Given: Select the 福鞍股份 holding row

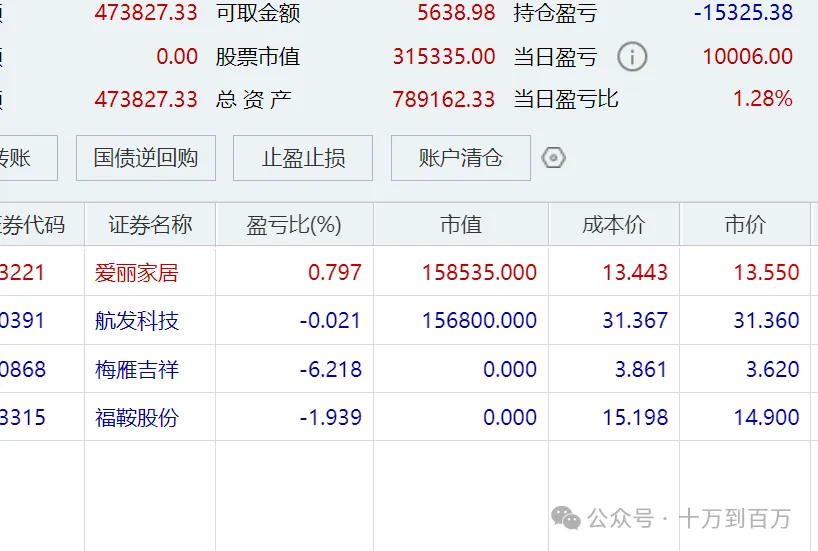Looking at the screenshot, I should coord(137,417).
